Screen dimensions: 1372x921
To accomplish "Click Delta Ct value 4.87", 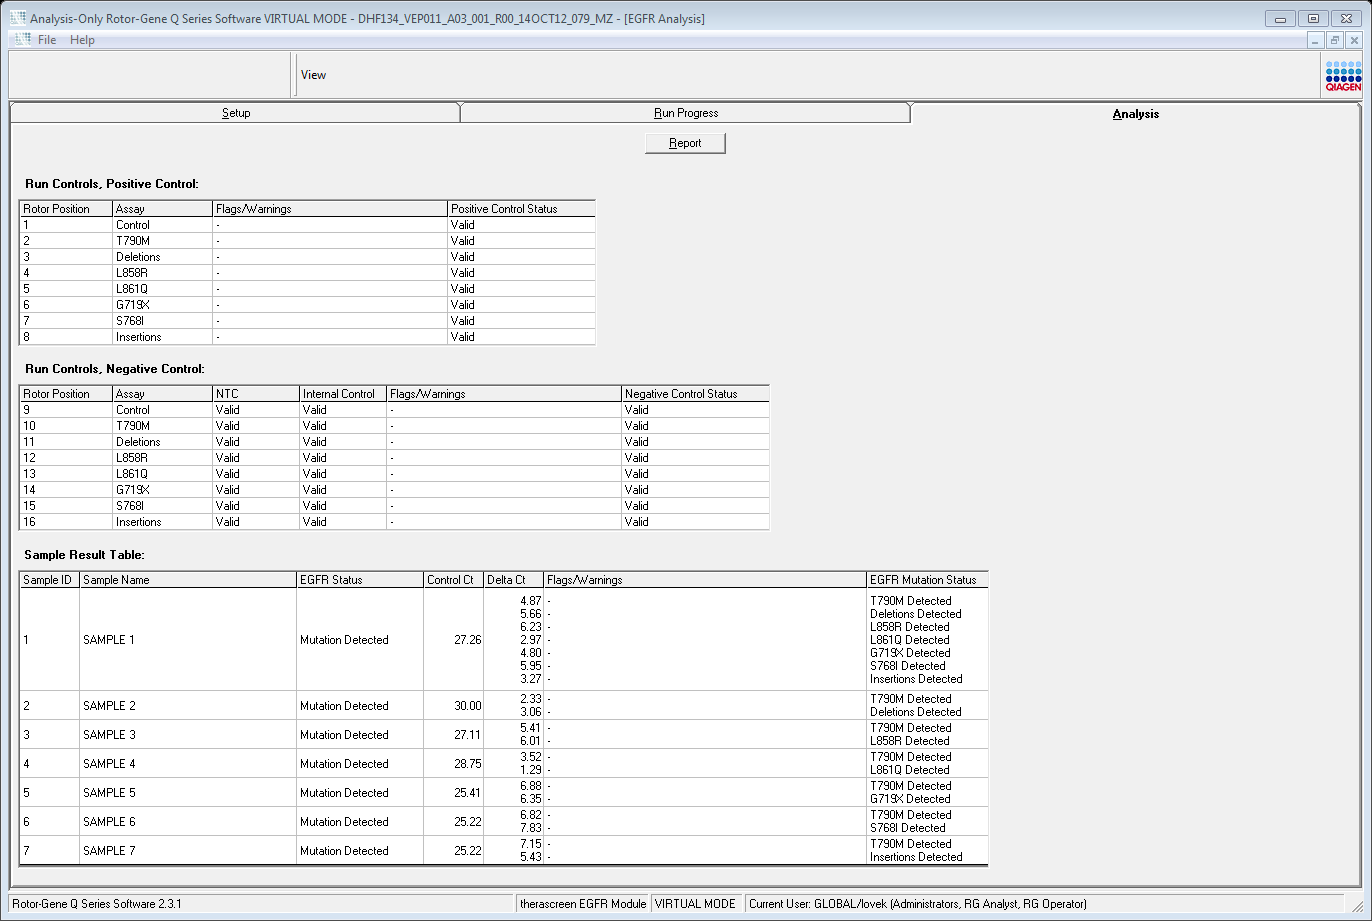I will click(531, 601).
